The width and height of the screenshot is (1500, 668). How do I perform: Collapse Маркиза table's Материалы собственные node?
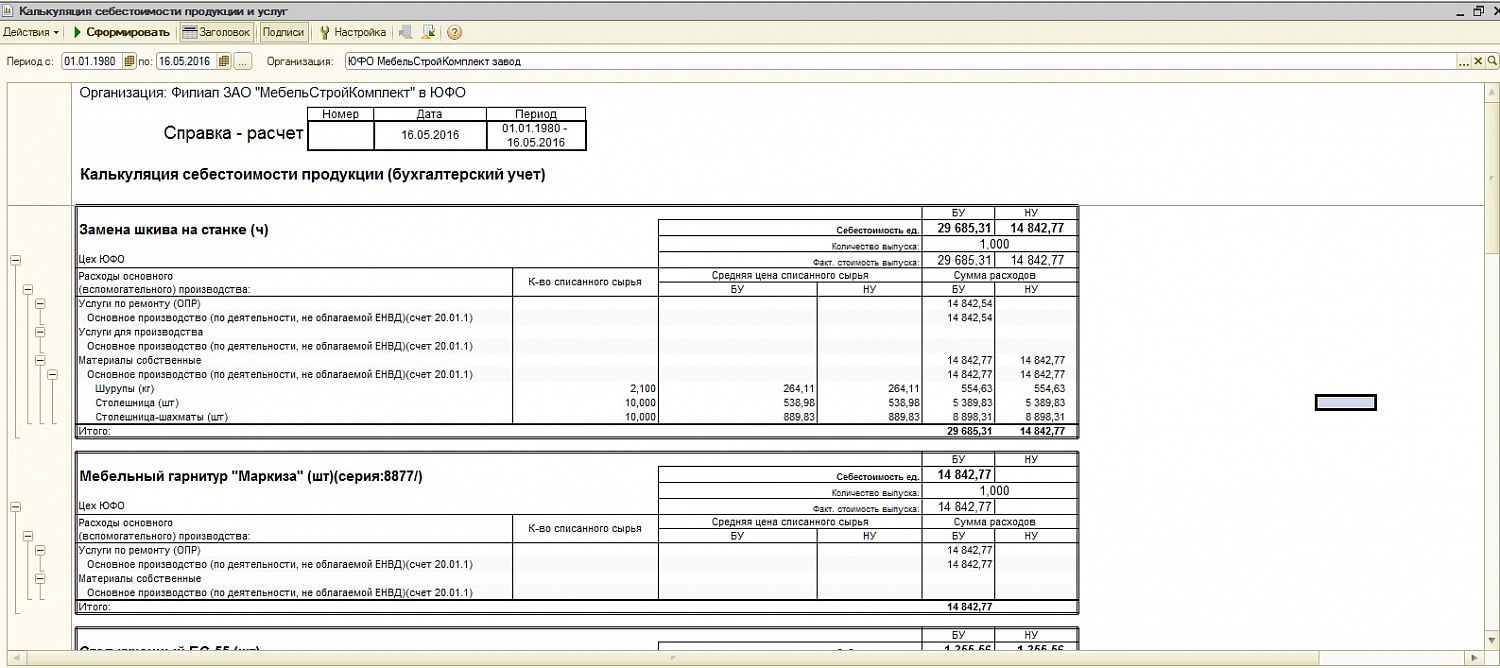click(40, 578)
